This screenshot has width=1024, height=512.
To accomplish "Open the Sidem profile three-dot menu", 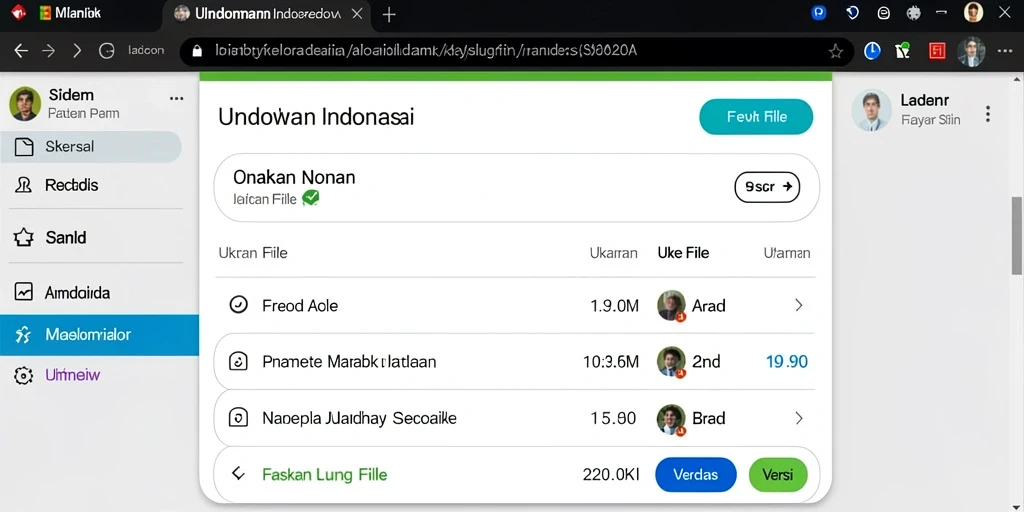I will 176,99.
